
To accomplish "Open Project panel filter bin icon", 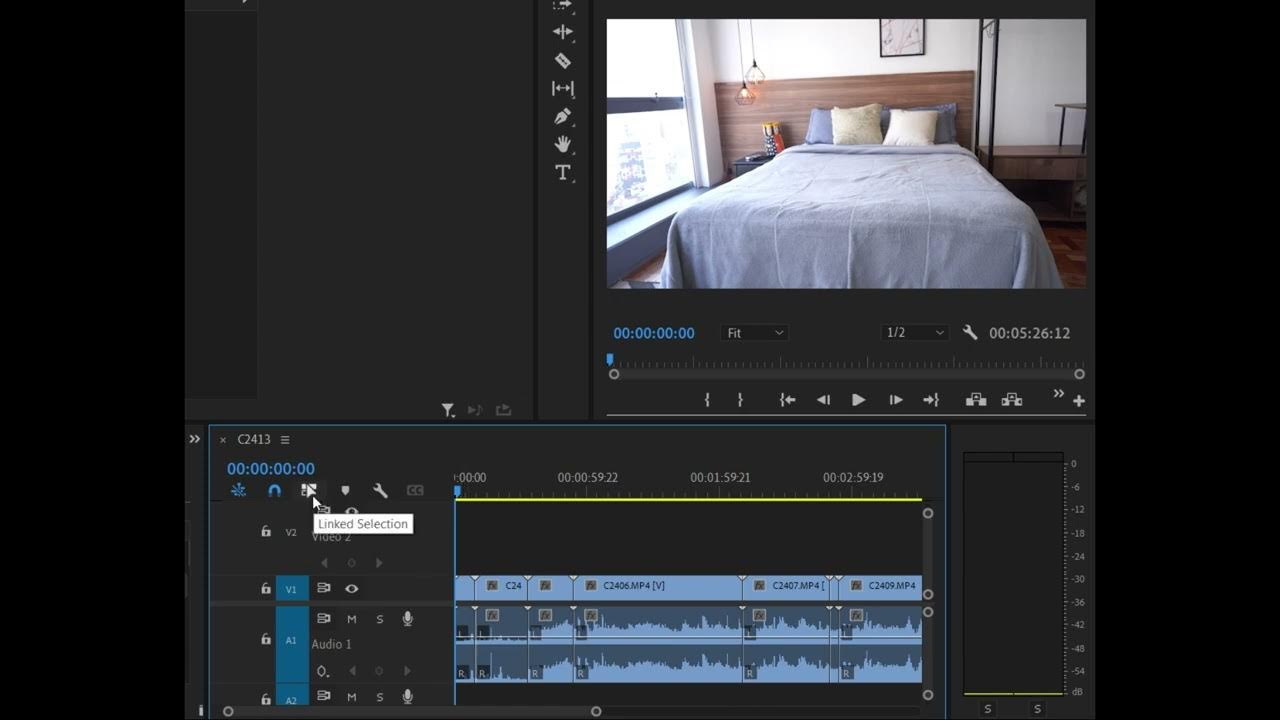I will [x=448, y=410].
